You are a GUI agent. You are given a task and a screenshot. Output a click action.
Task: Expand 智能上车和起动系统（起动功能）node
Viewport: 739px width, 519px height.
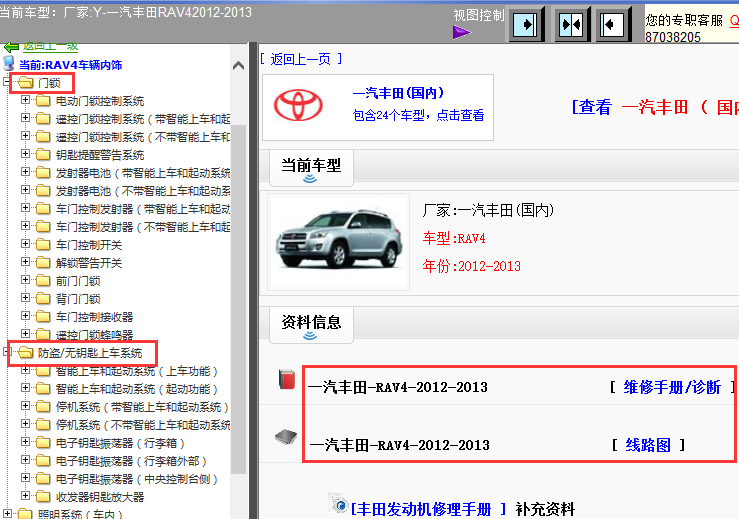25,388
